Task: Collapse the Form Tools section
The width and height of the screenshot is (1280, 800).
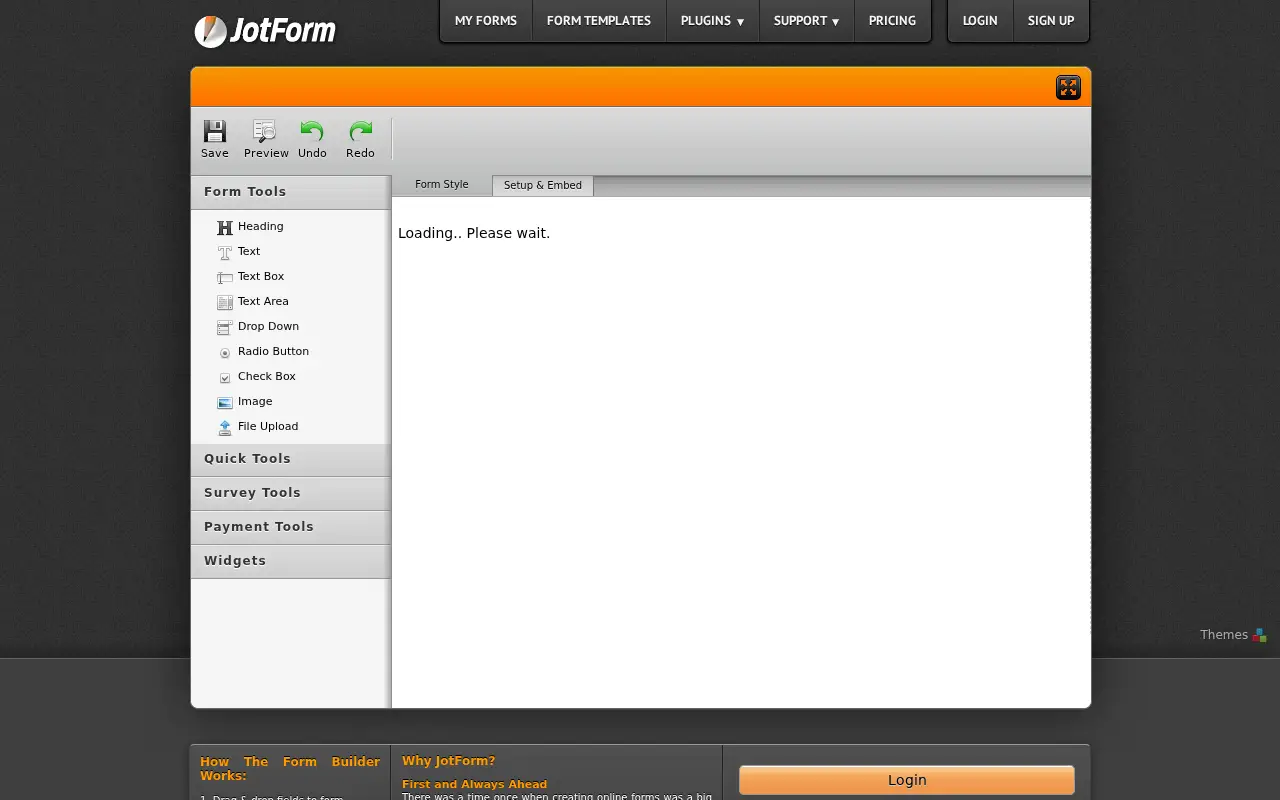Action: click(x=290, y=192)
